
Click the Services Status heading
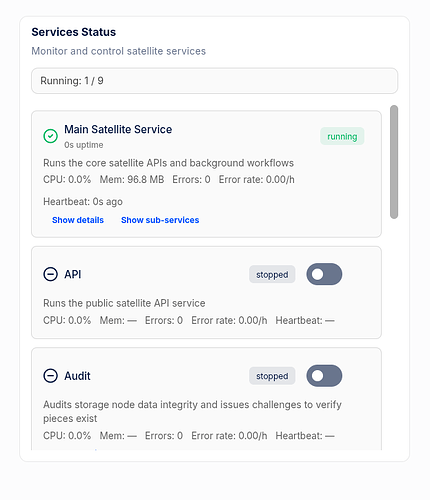(74, 32)
